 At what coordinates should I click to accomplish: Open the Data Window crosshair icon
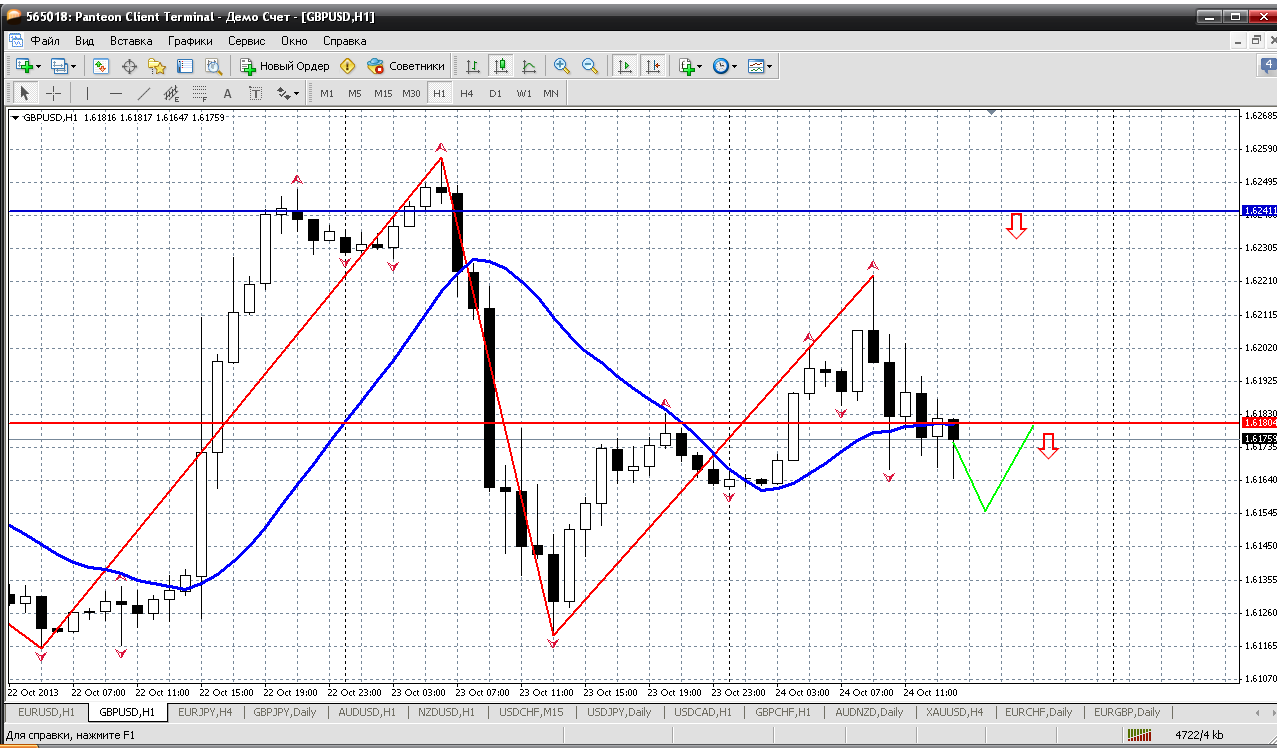[129, 66]
